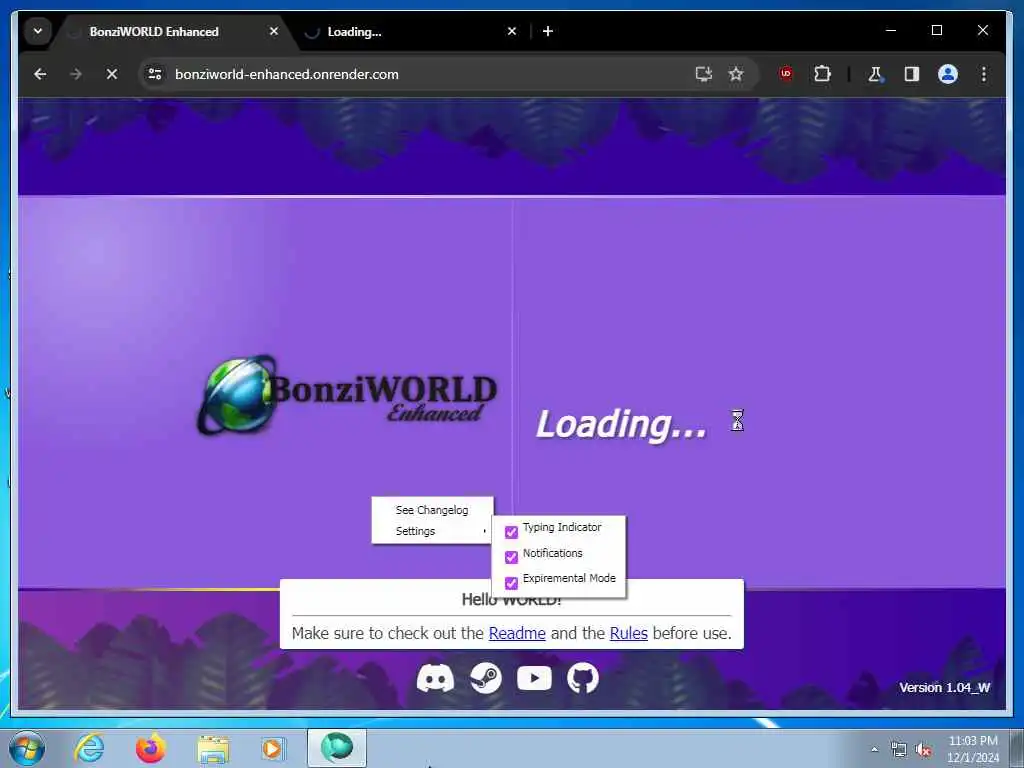The height and width of the screenshot is (768, 1024).
Task: Open the Rules link
Action: click(628, 633)
